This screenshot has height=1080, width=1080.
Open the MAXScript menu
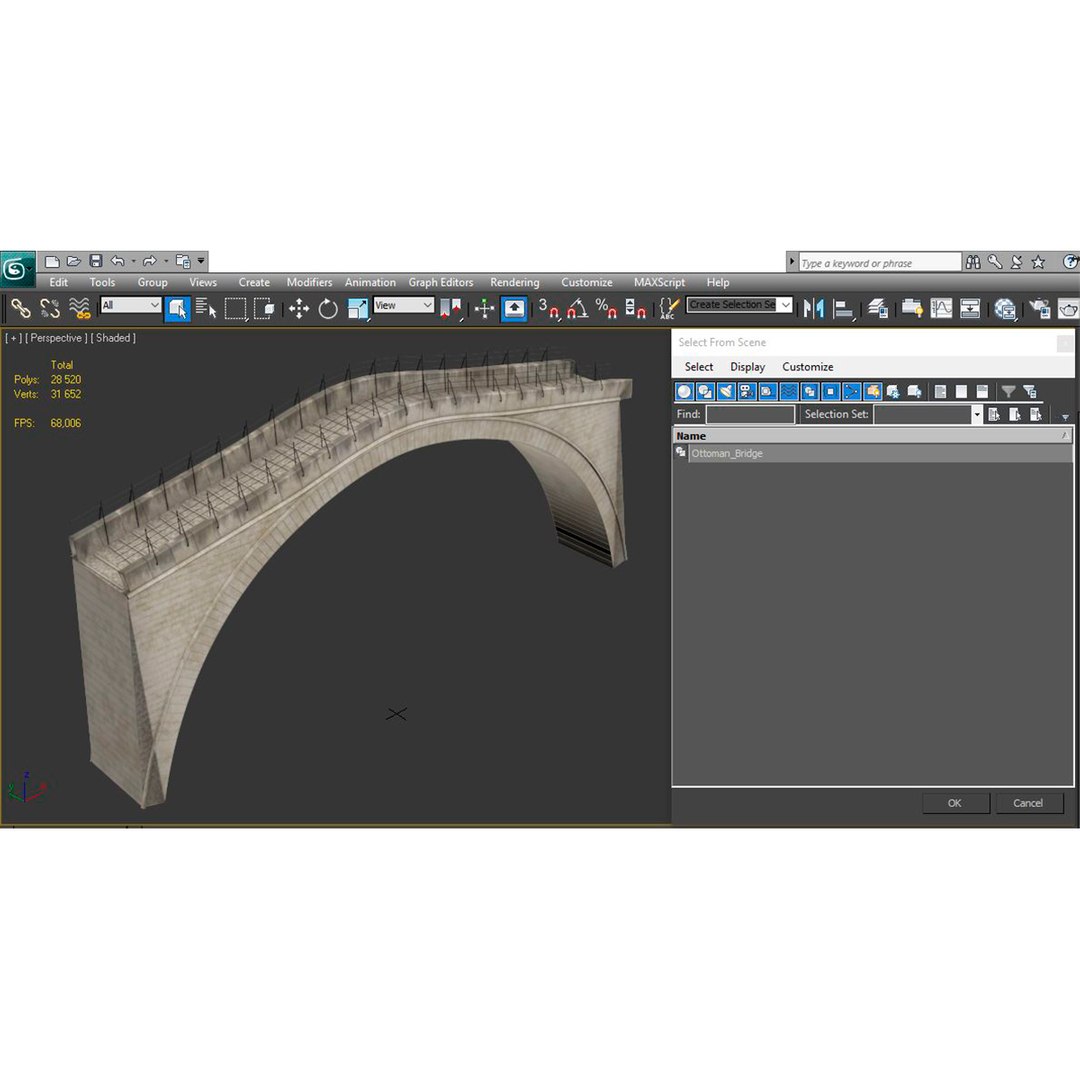[659, 282]
